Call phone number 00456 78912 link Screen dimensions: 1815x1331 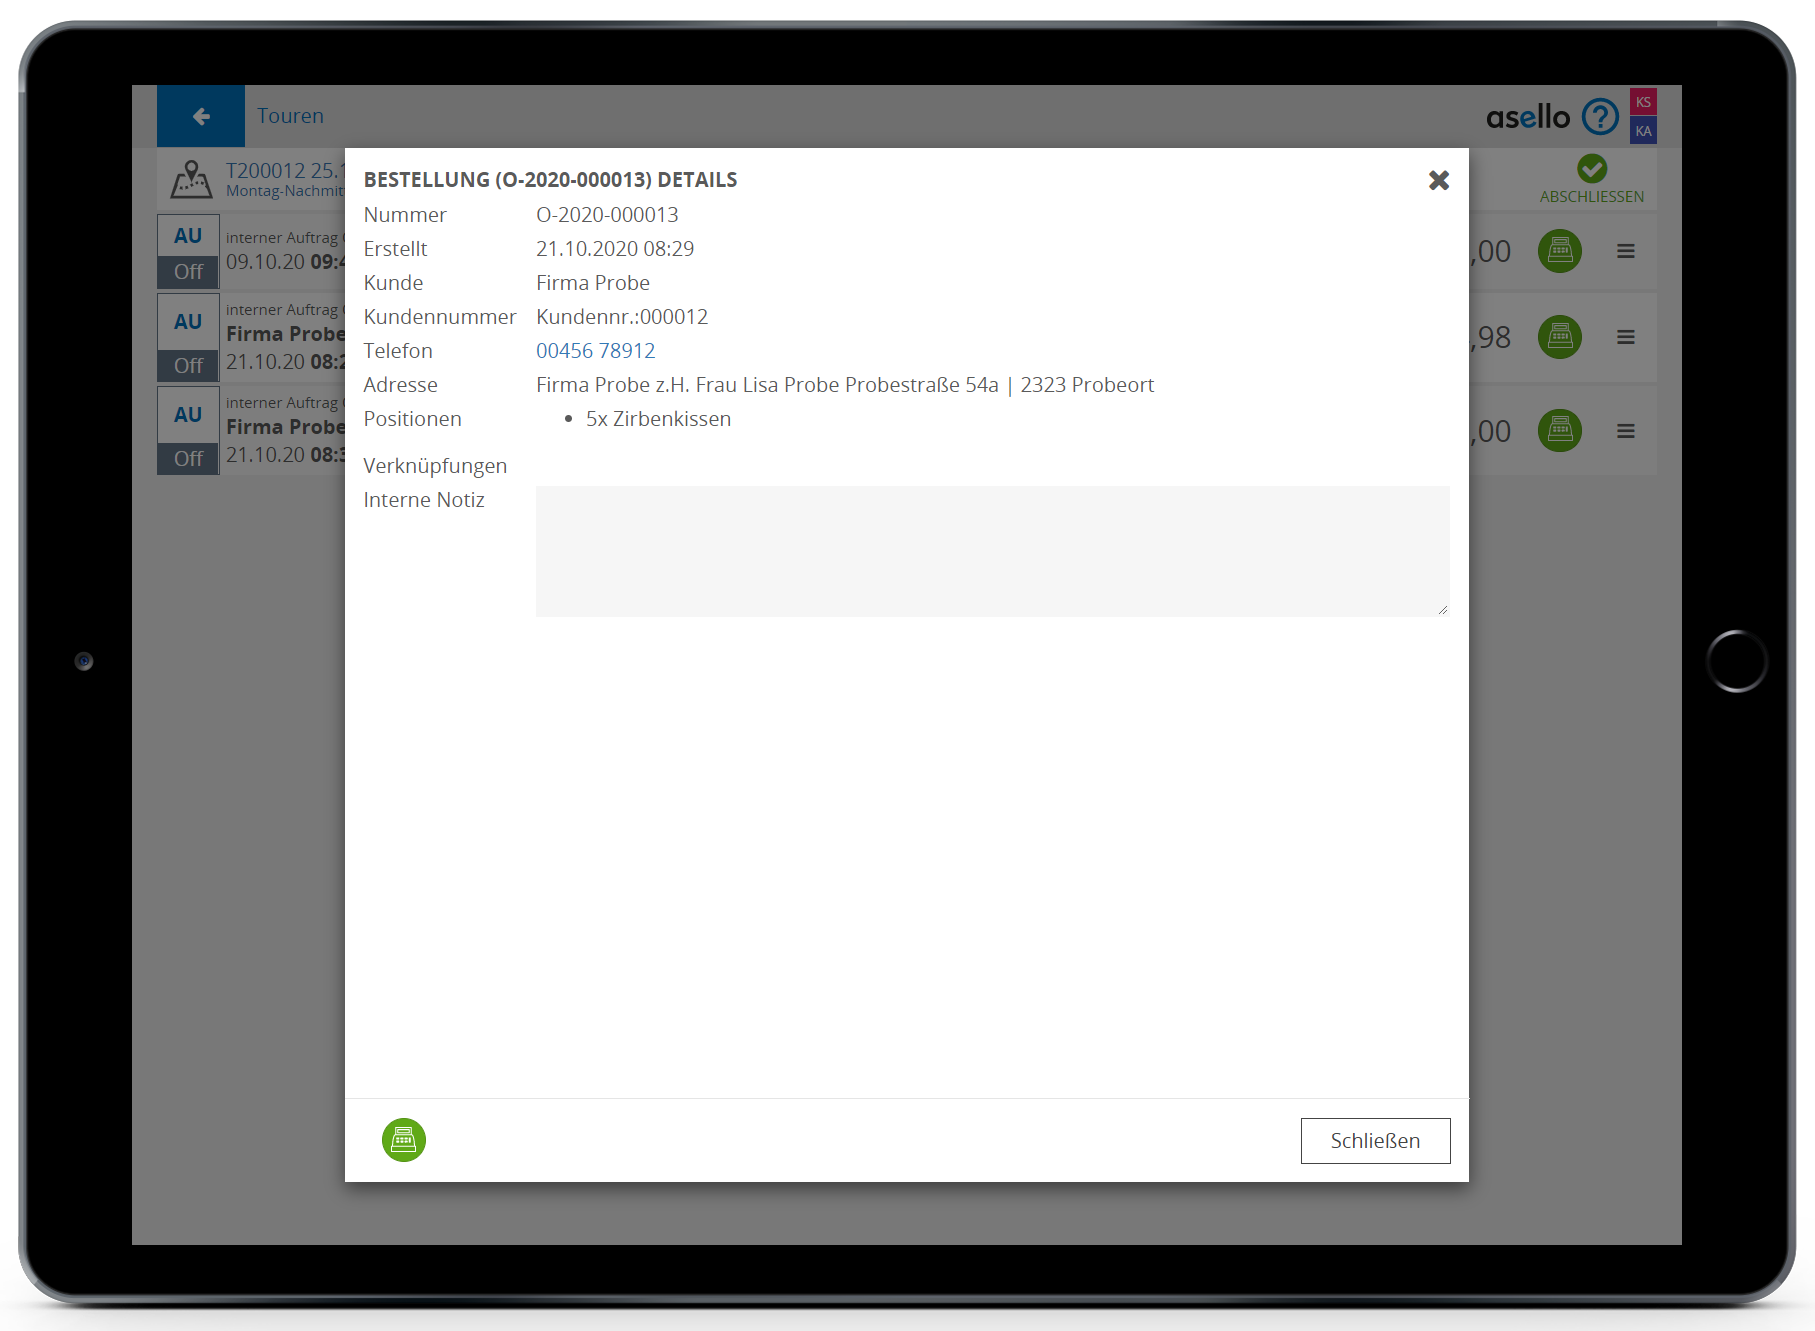tap(595, 351)
